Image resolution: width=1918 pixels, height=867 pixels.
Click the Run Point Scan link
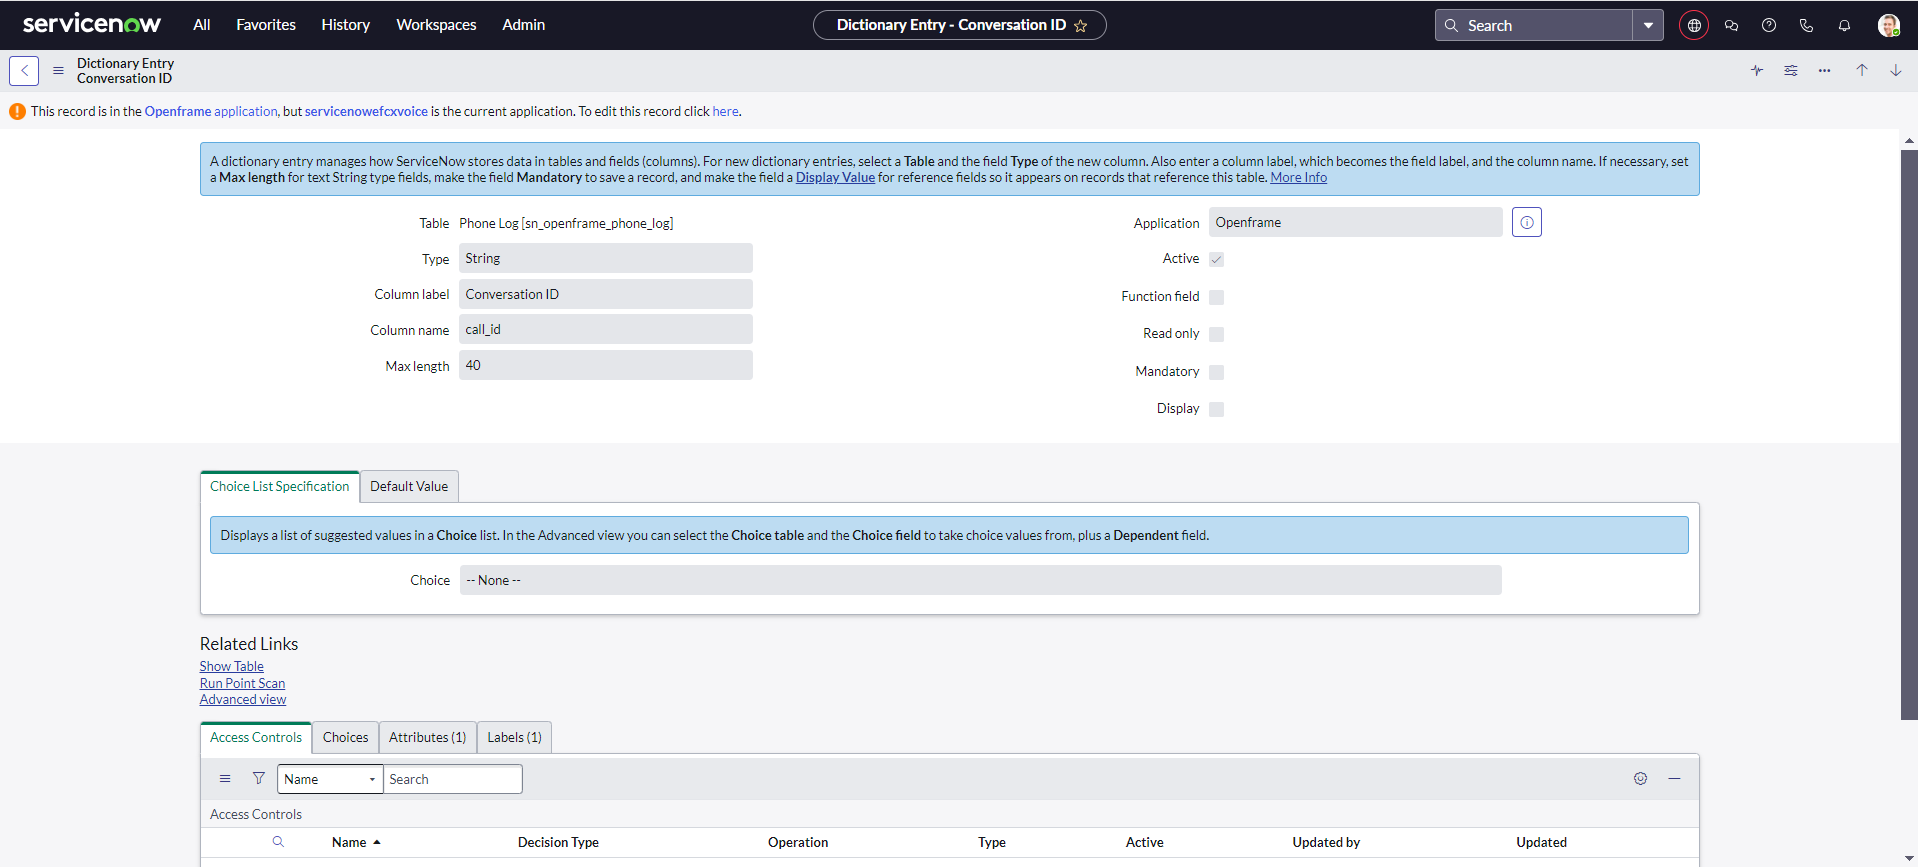(x=242, y=684)
